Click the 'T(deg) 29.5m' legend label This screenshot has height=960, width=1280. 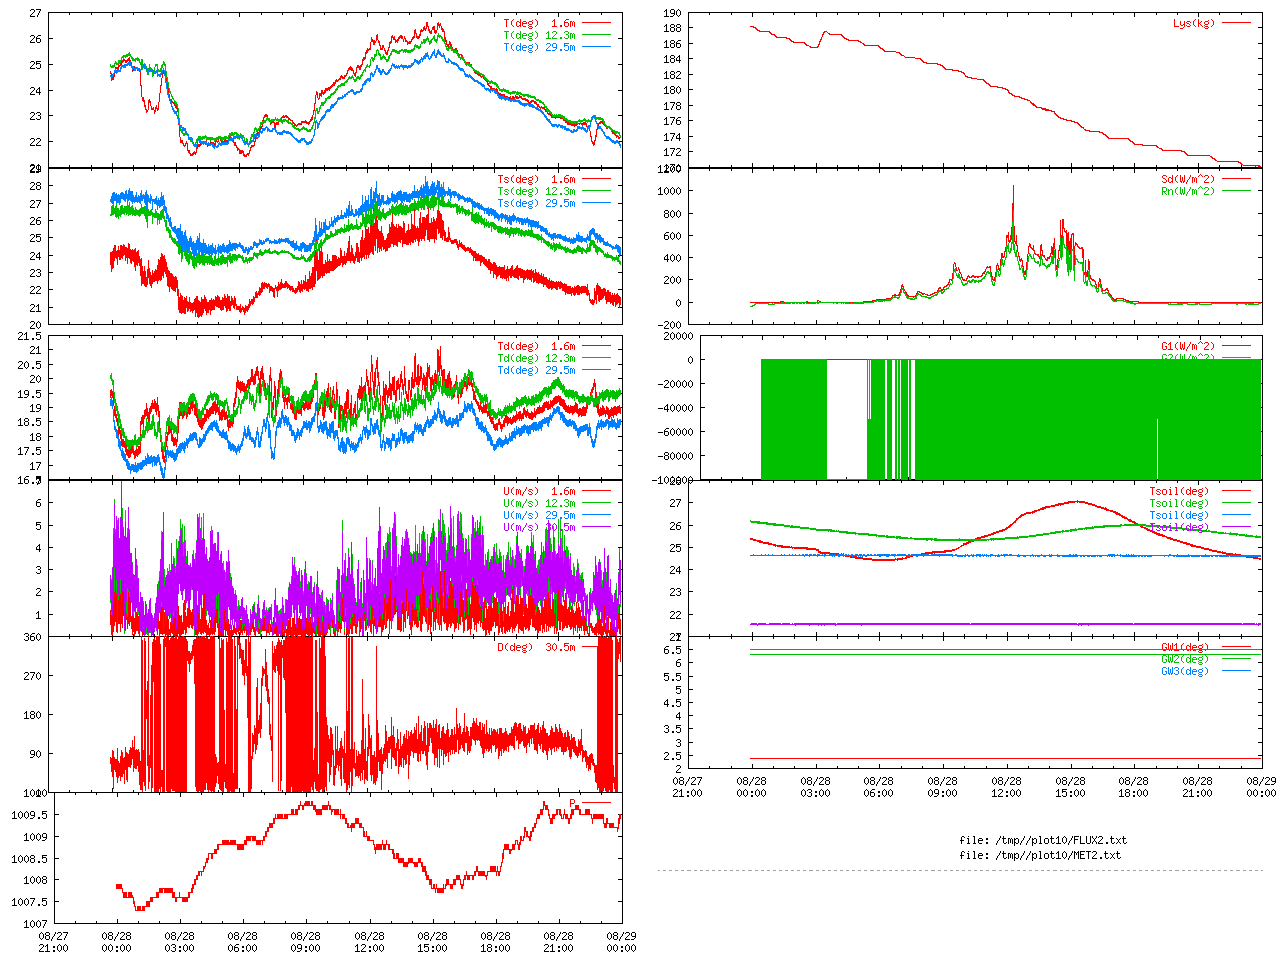(x=539, y=47)
